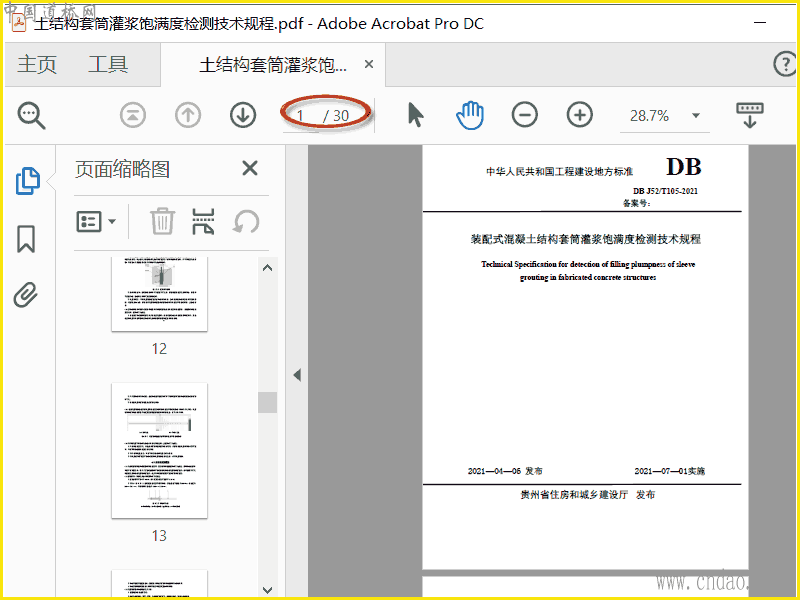
Task: Click the document title 装配式混凝土结构套筒灌浆饱满度检测技术规程
Action: 585,239
